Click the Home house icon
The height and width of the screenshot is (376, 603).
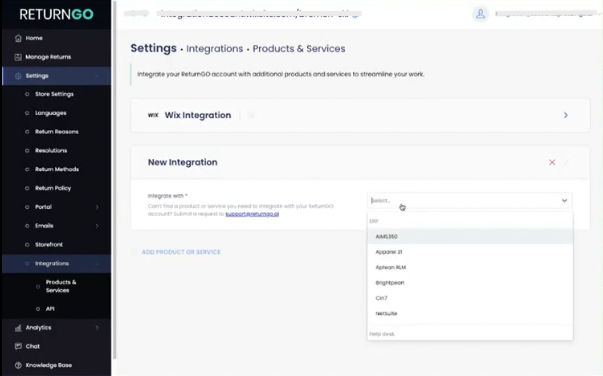pyautogui.click(x=18, y=38)
